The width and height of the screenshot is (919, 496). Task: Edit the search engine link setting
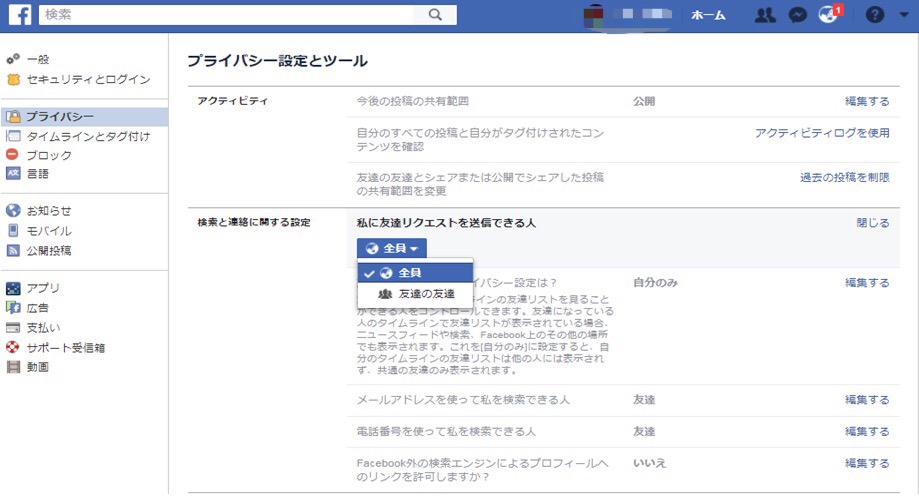click(867, 463)
